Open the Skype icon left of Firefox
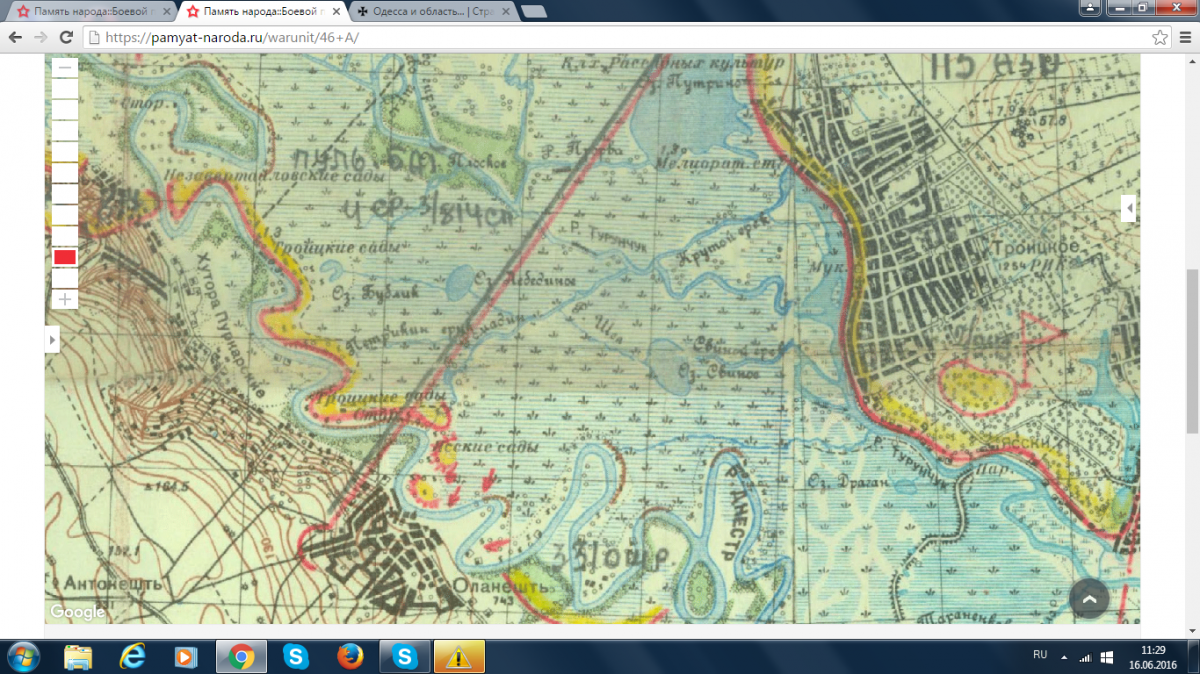Image resolution: width=1200 pixels, height=674 pixels. [x=295, y=656]
